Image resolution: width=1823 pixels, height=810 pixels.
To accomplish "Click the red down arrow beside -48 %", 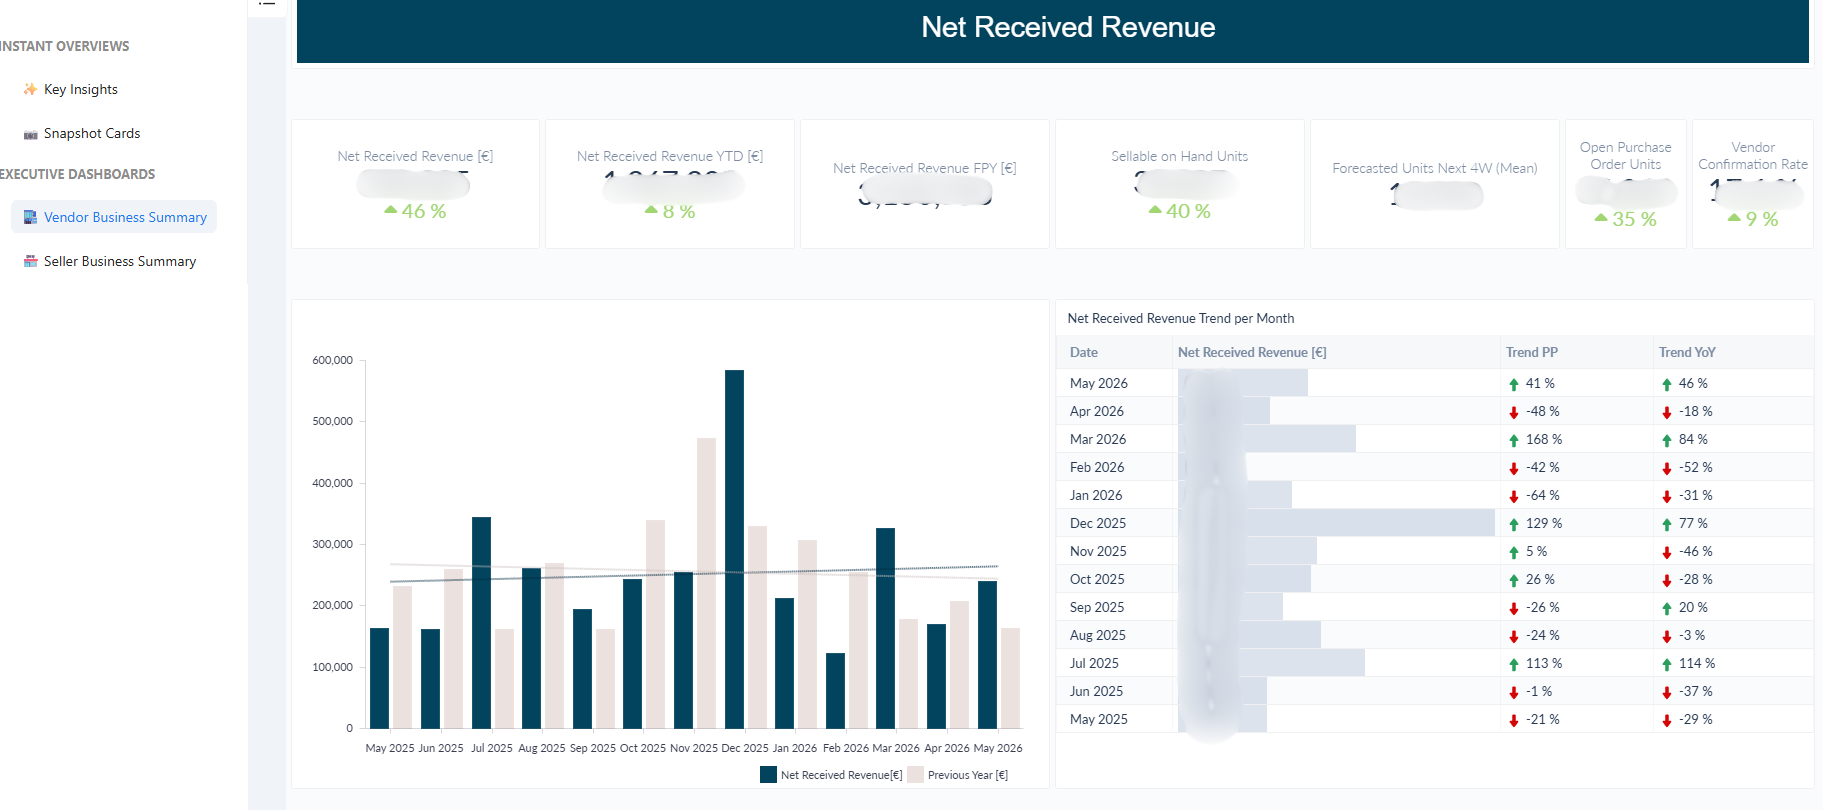I will click(x=1514, y=412).
